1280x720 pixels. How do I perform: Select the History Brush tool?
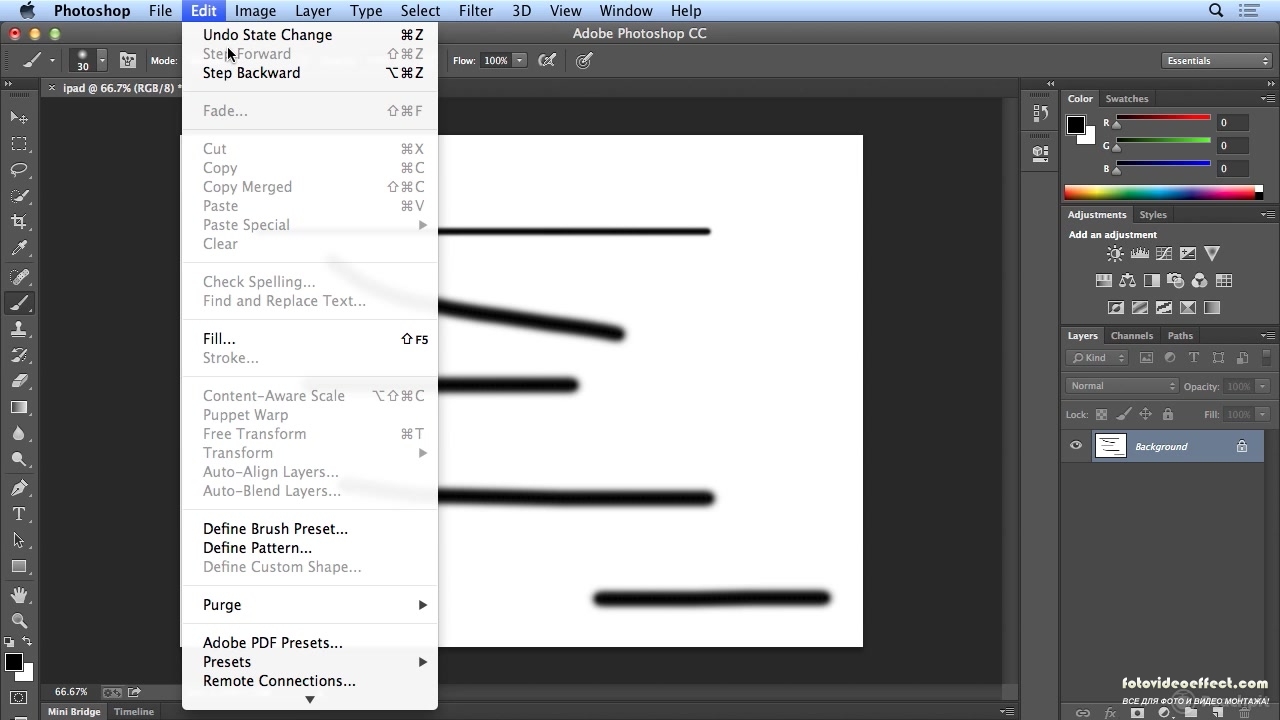(19, 355)
